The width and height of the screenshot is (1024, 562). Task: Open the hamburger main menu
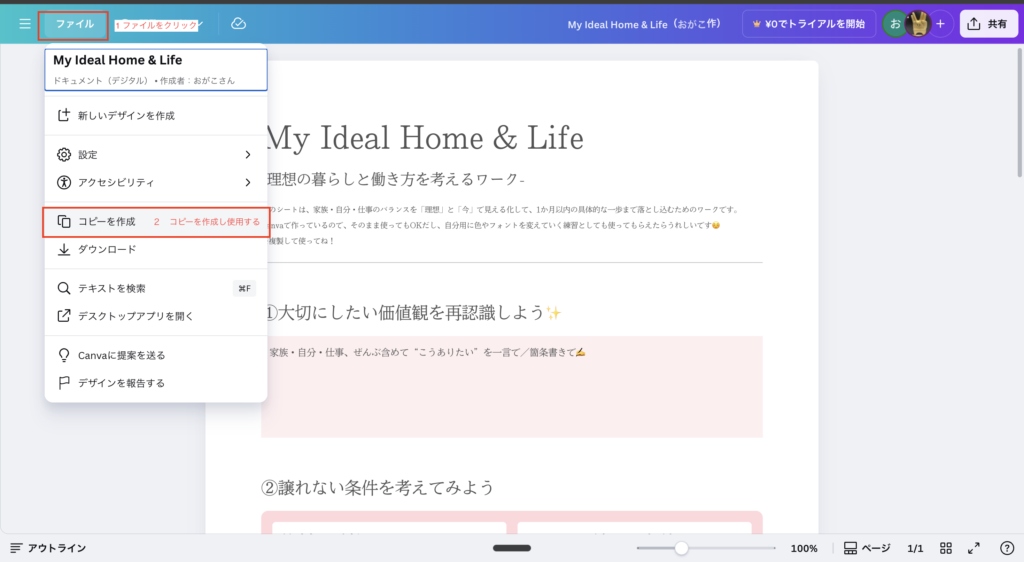pos(25,24)
